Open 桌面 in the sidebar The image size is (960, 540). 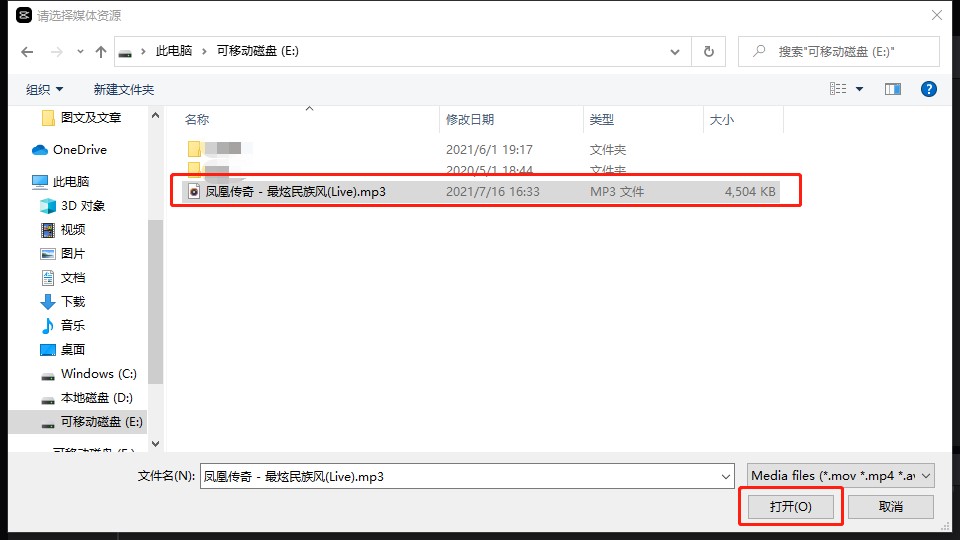click(x=63, y=350)
